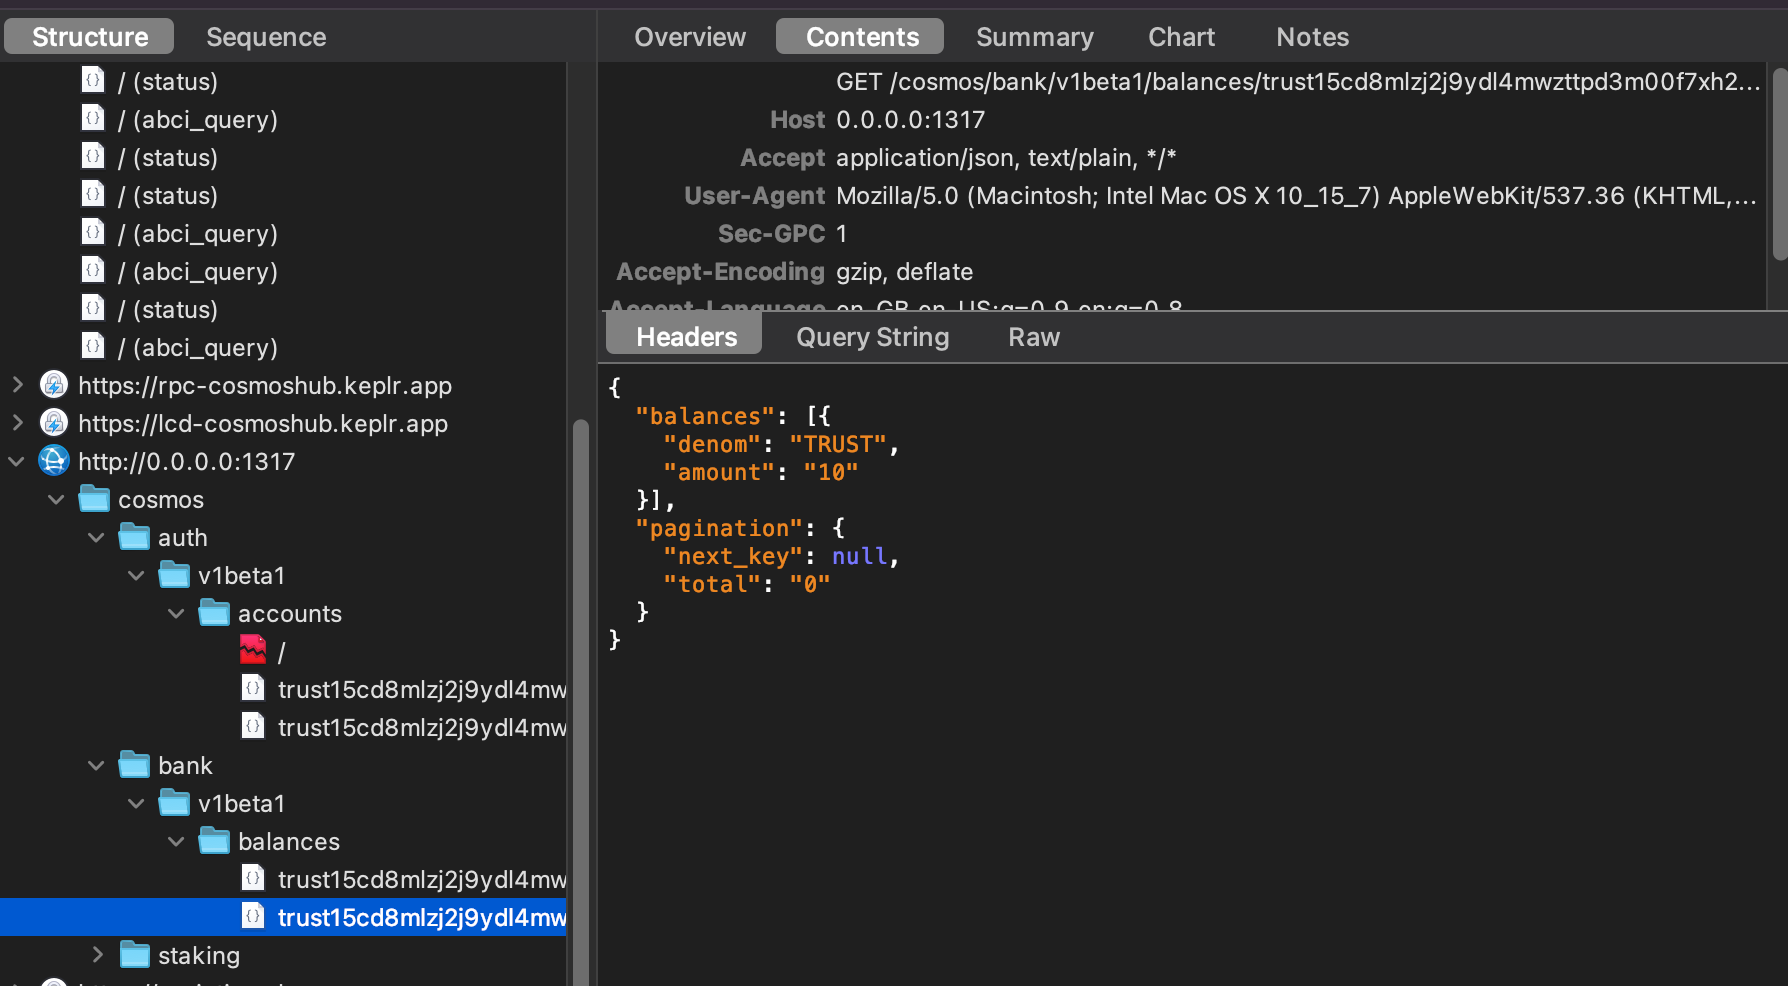Collapse the cosmos folder
This screenshot has height=986, width=1788.
(57, 499)
